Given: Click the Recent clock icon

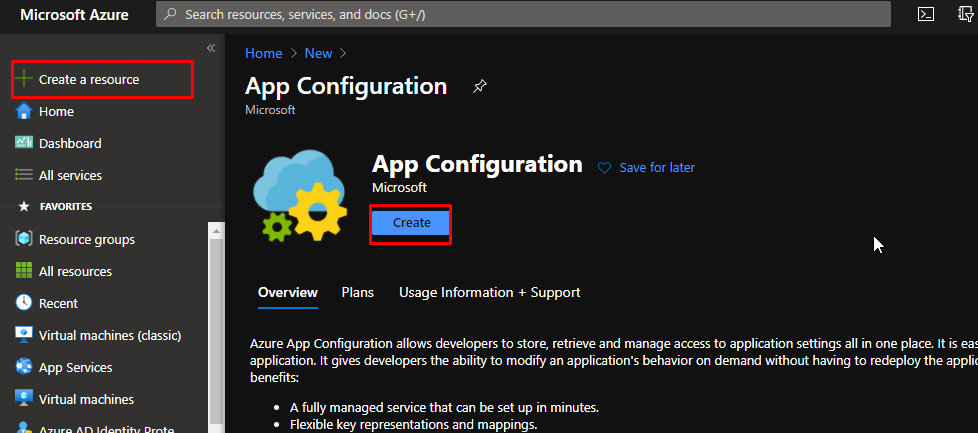Looking at the screenshot, I should click(x=24, y=303).
